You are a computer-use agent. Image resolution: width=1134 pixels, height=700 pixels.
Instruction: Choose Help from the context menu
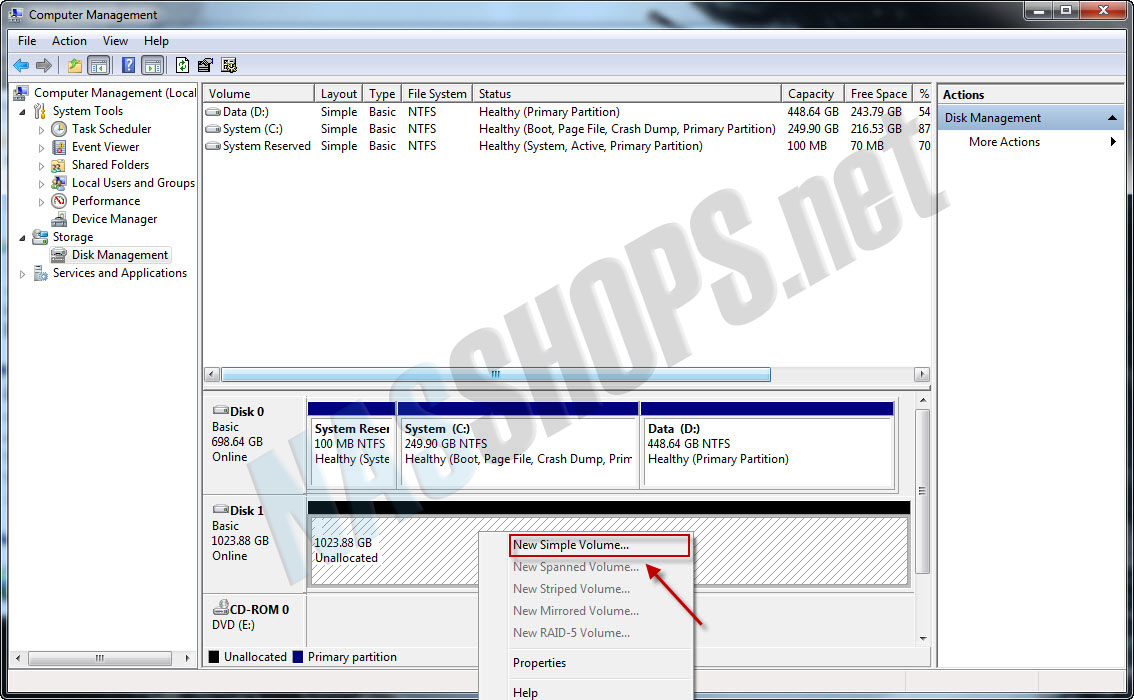[x=525, y=692]
